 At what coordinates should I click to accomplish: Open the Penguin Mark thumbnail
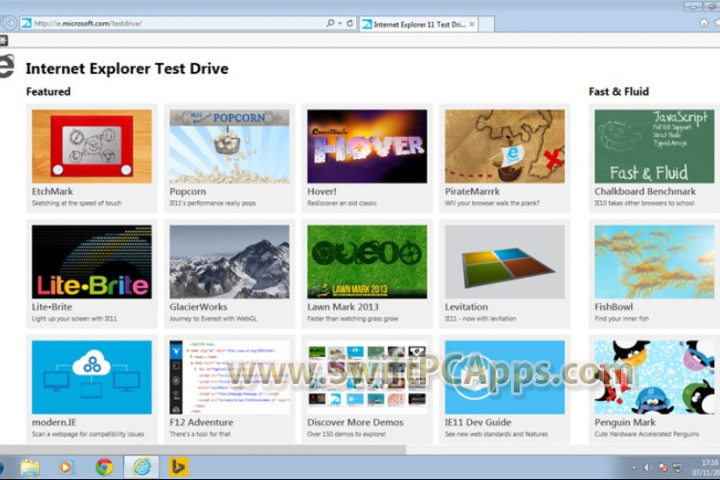tap(654, 377)
